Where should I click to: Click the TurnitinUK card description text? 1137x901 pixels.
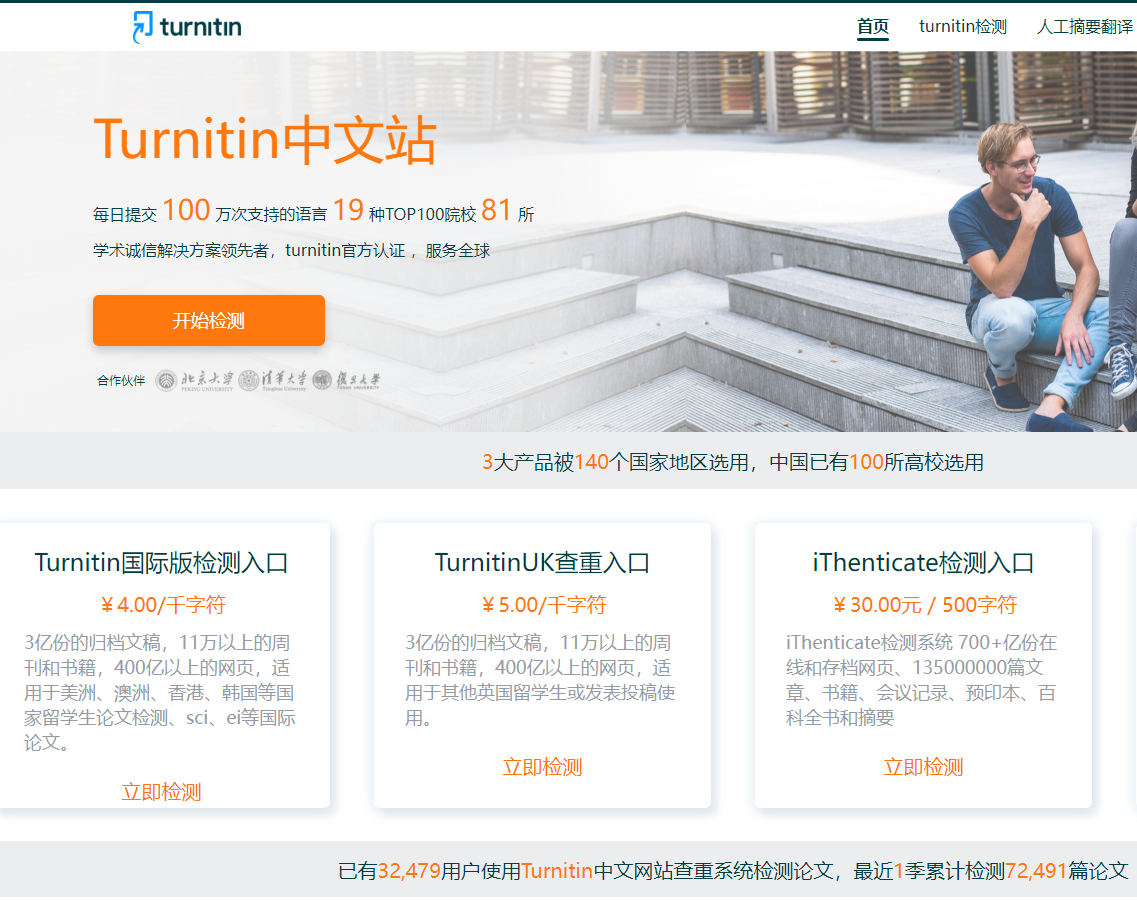[x=540, y=680]
